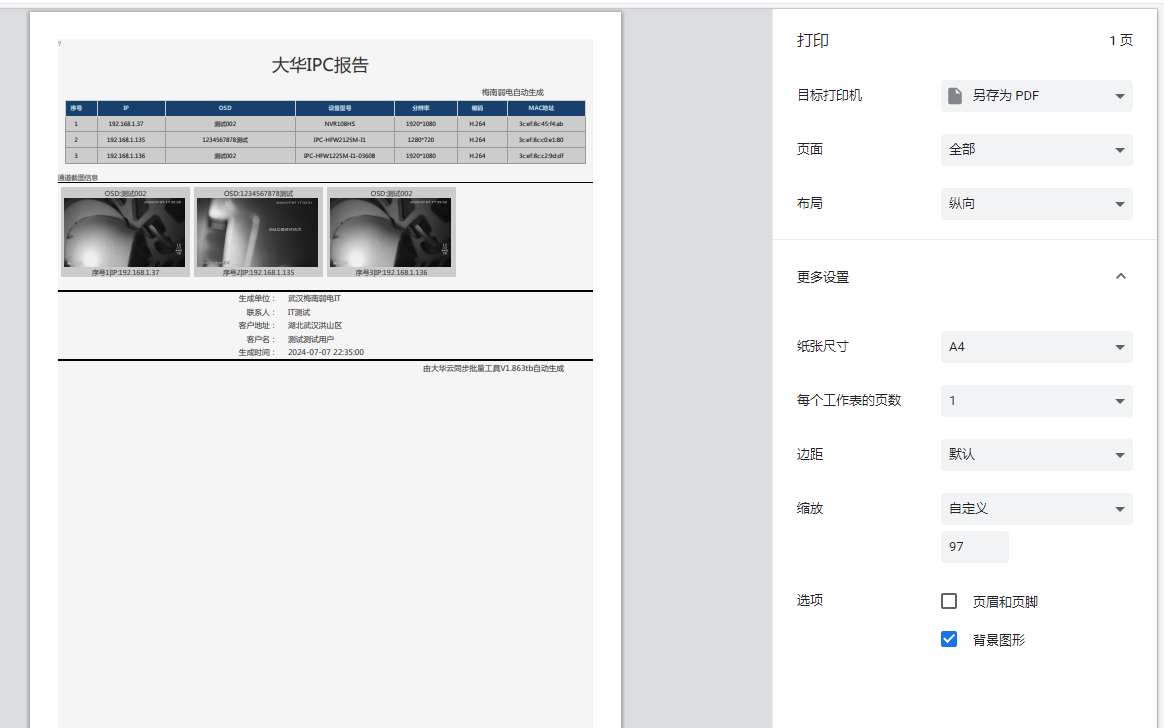Click the 梅南弱电自动生成 caption
1164x728 pixels.
[x=513, y=93]
